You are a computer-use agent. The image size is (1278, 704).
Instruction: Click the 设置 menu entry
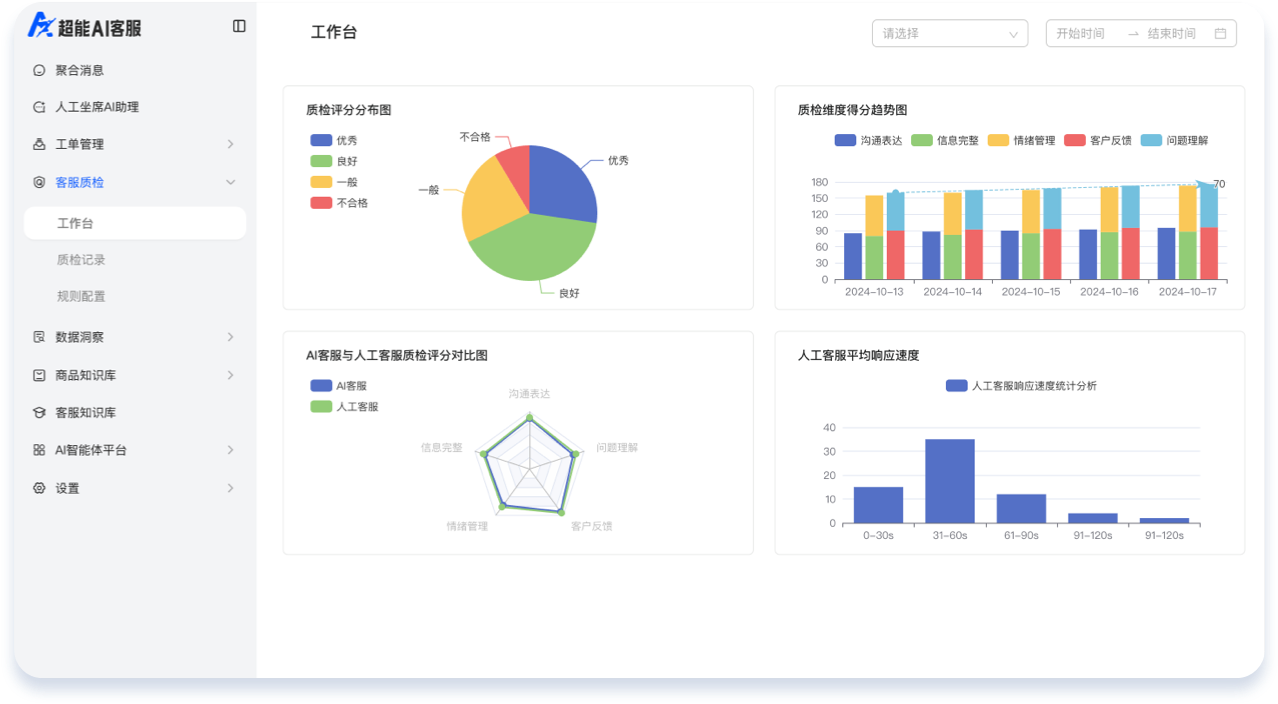pos(67,488)
